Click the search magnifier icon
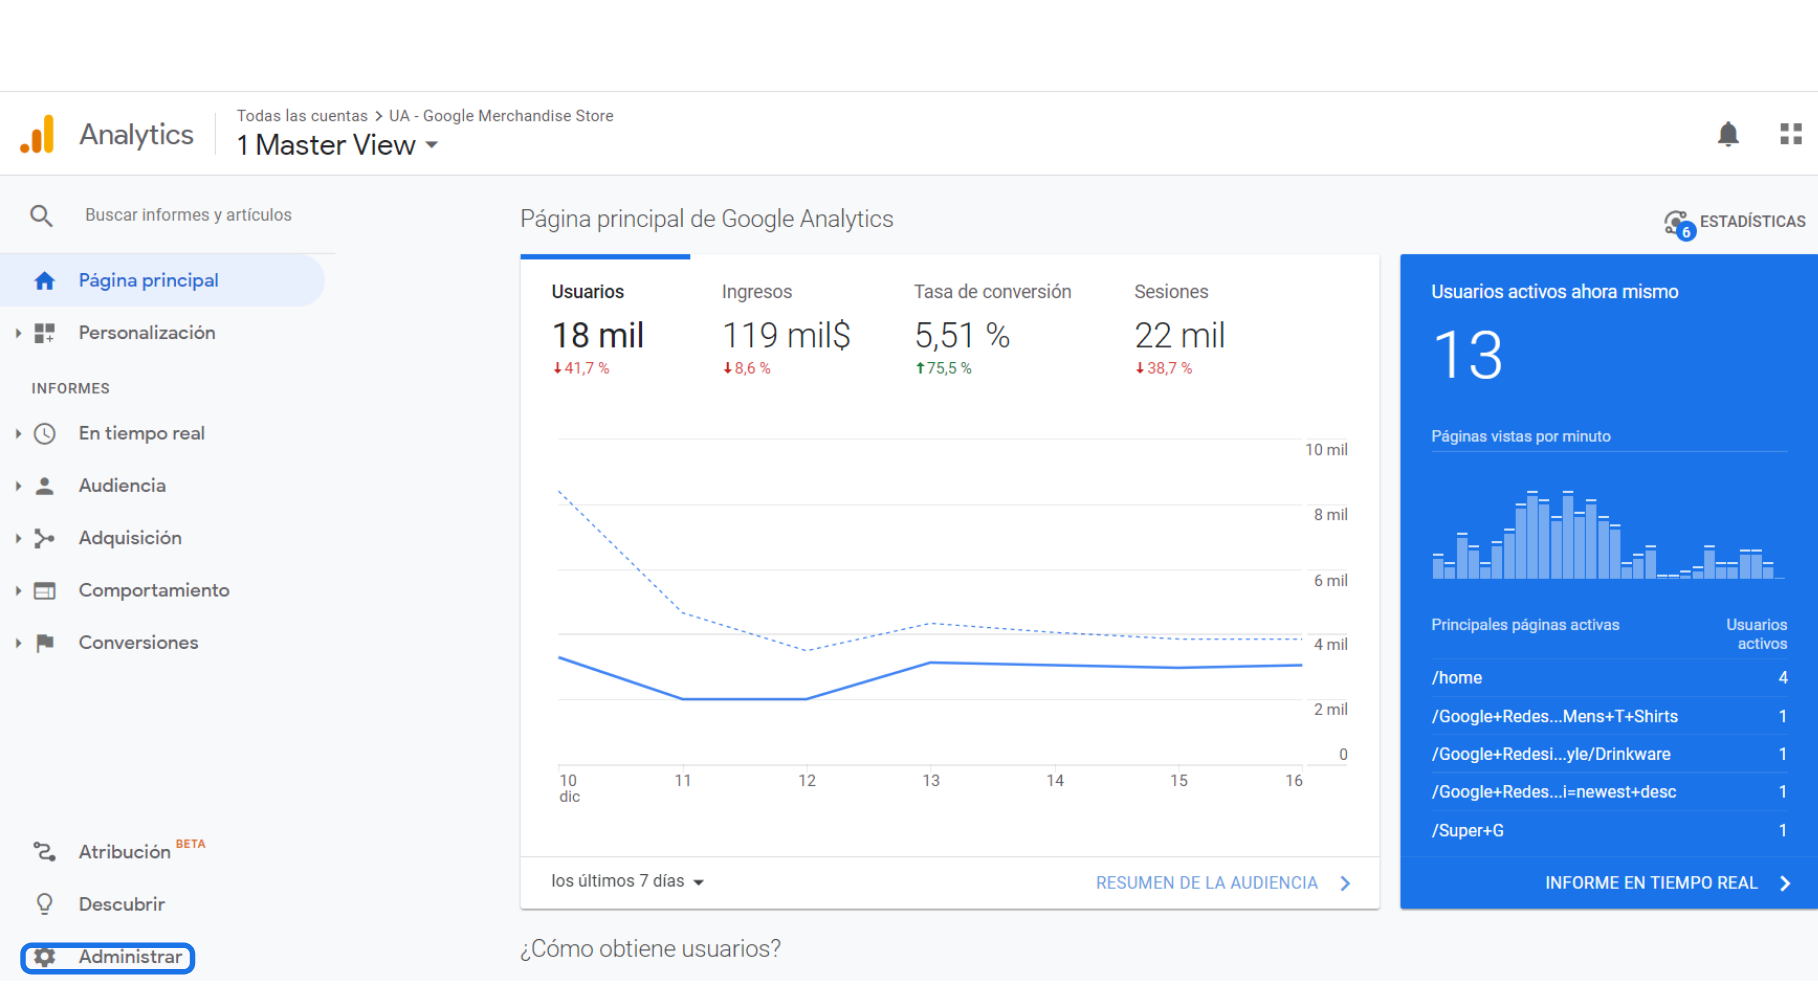This screenshot has width=1818, height=994. pyautogui.click(x=41, y=215)
